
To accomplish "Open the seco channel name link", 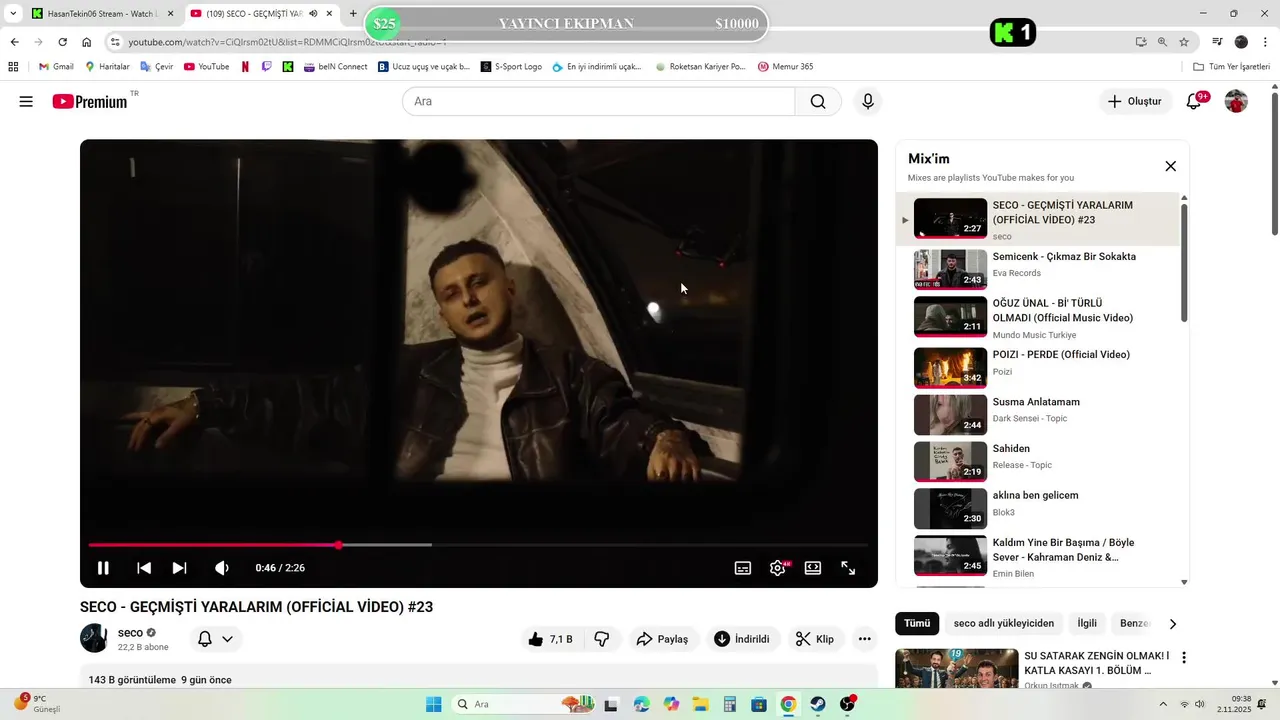I will 130,633.
